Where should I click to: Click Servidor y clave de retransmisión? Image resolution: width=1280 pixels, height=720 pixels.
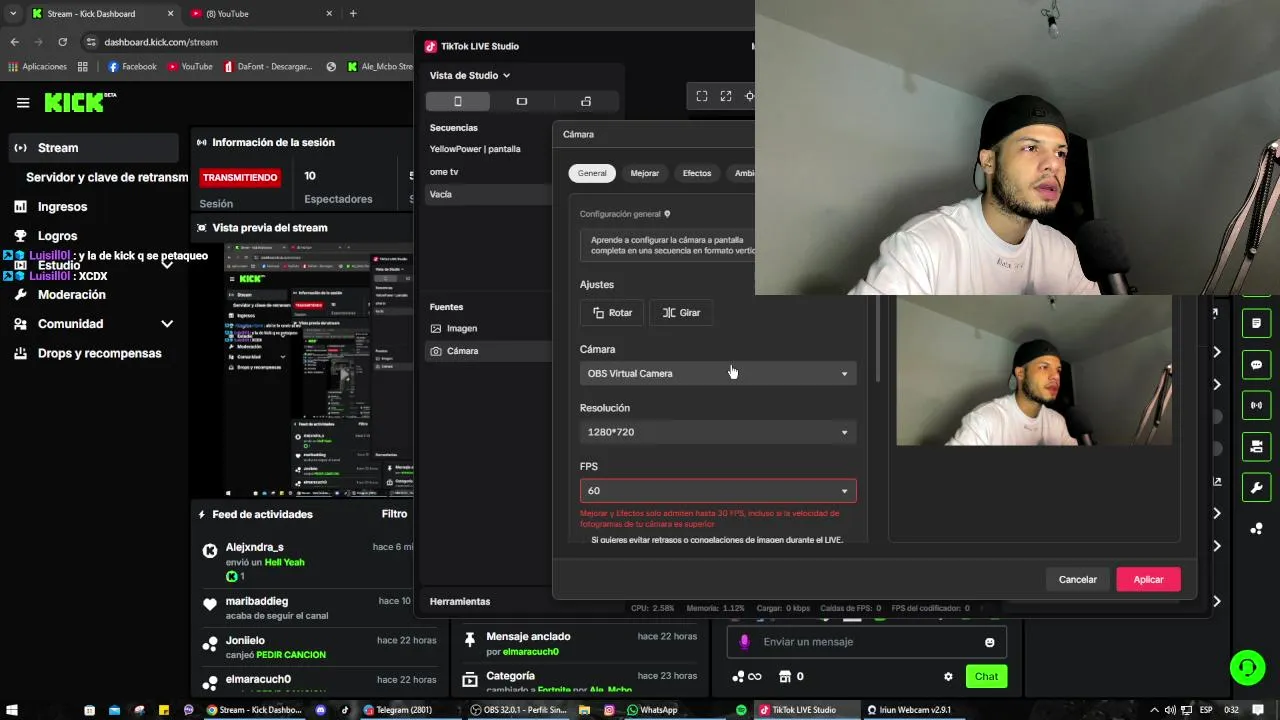coord(107,177)
